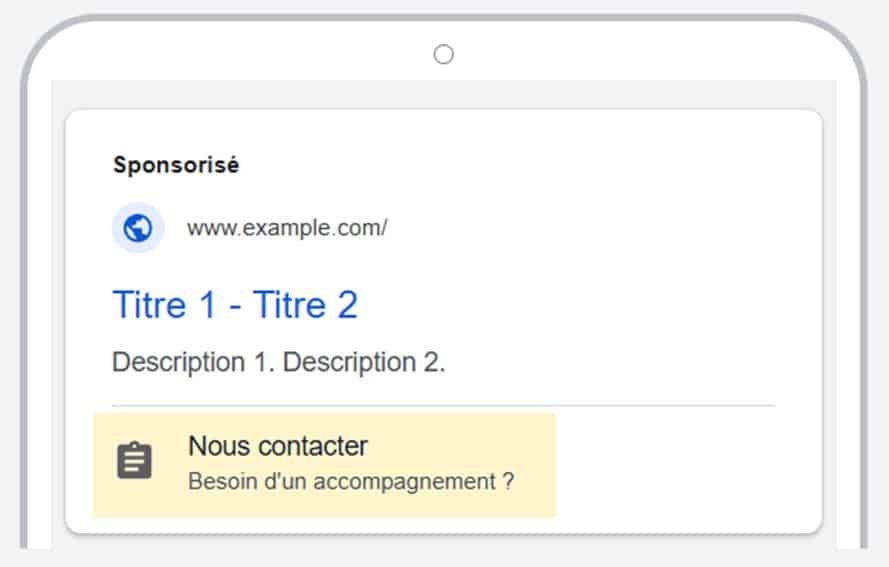
Task: Click the blue globe favicon icon
Action: pos(138,228)
